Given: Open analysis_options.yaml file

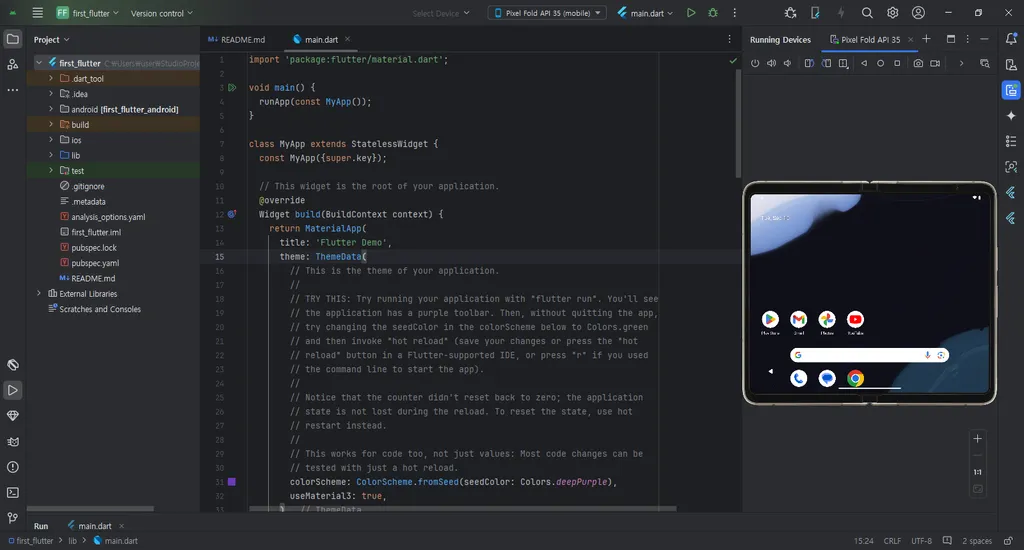Looking at the screenshot, I should click(x=108, y=217).
